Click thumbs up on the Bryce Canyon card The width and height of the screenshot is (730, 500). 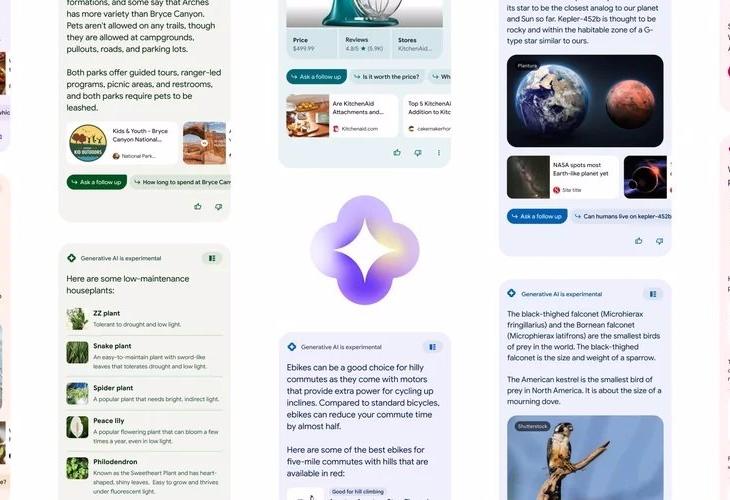[x=198, y=206]
